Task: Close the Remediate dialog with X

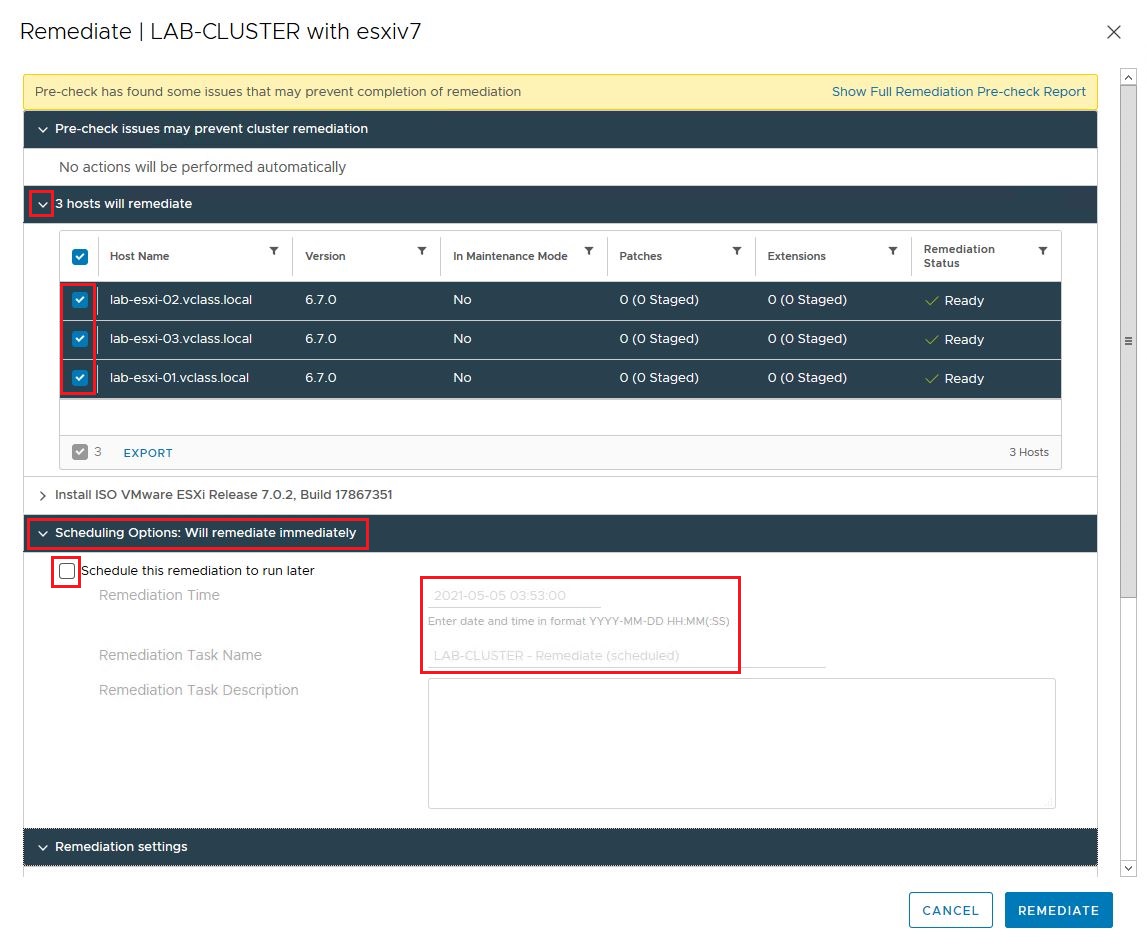Action: (1114, 32)
